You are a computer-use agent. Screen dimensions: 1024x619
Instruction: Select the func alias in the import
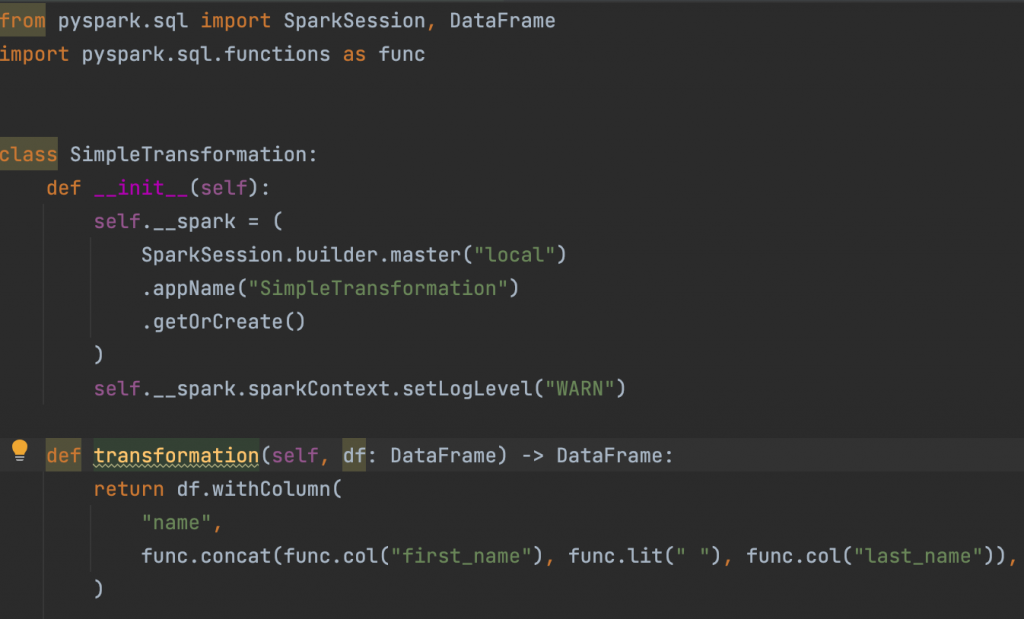pyautogui.click(x=401, y=54)
